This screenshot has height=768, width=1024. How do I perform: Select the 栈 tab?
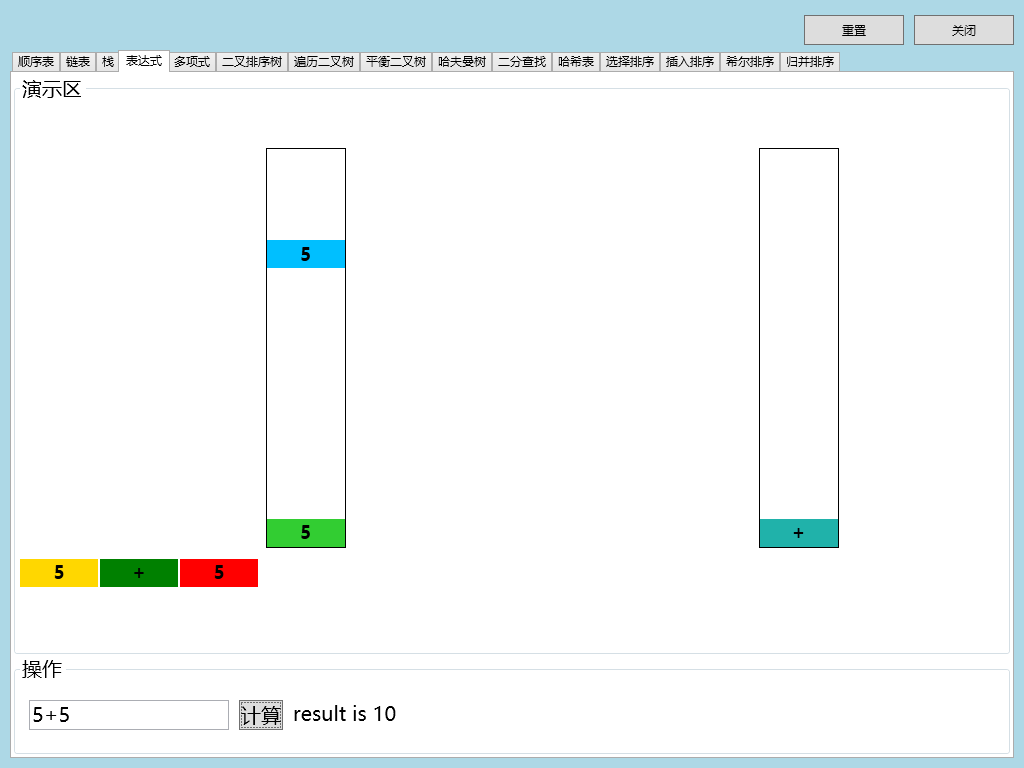pos(108,62)
